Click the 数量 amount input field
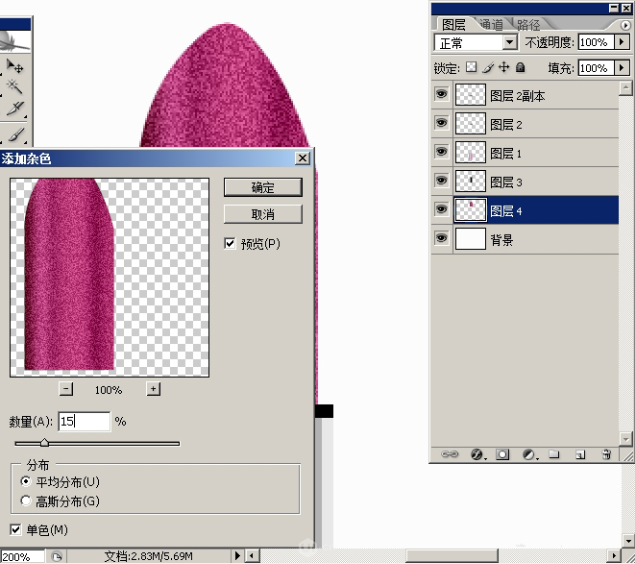Viewport: 635px width, 564px height. point(84,421)
